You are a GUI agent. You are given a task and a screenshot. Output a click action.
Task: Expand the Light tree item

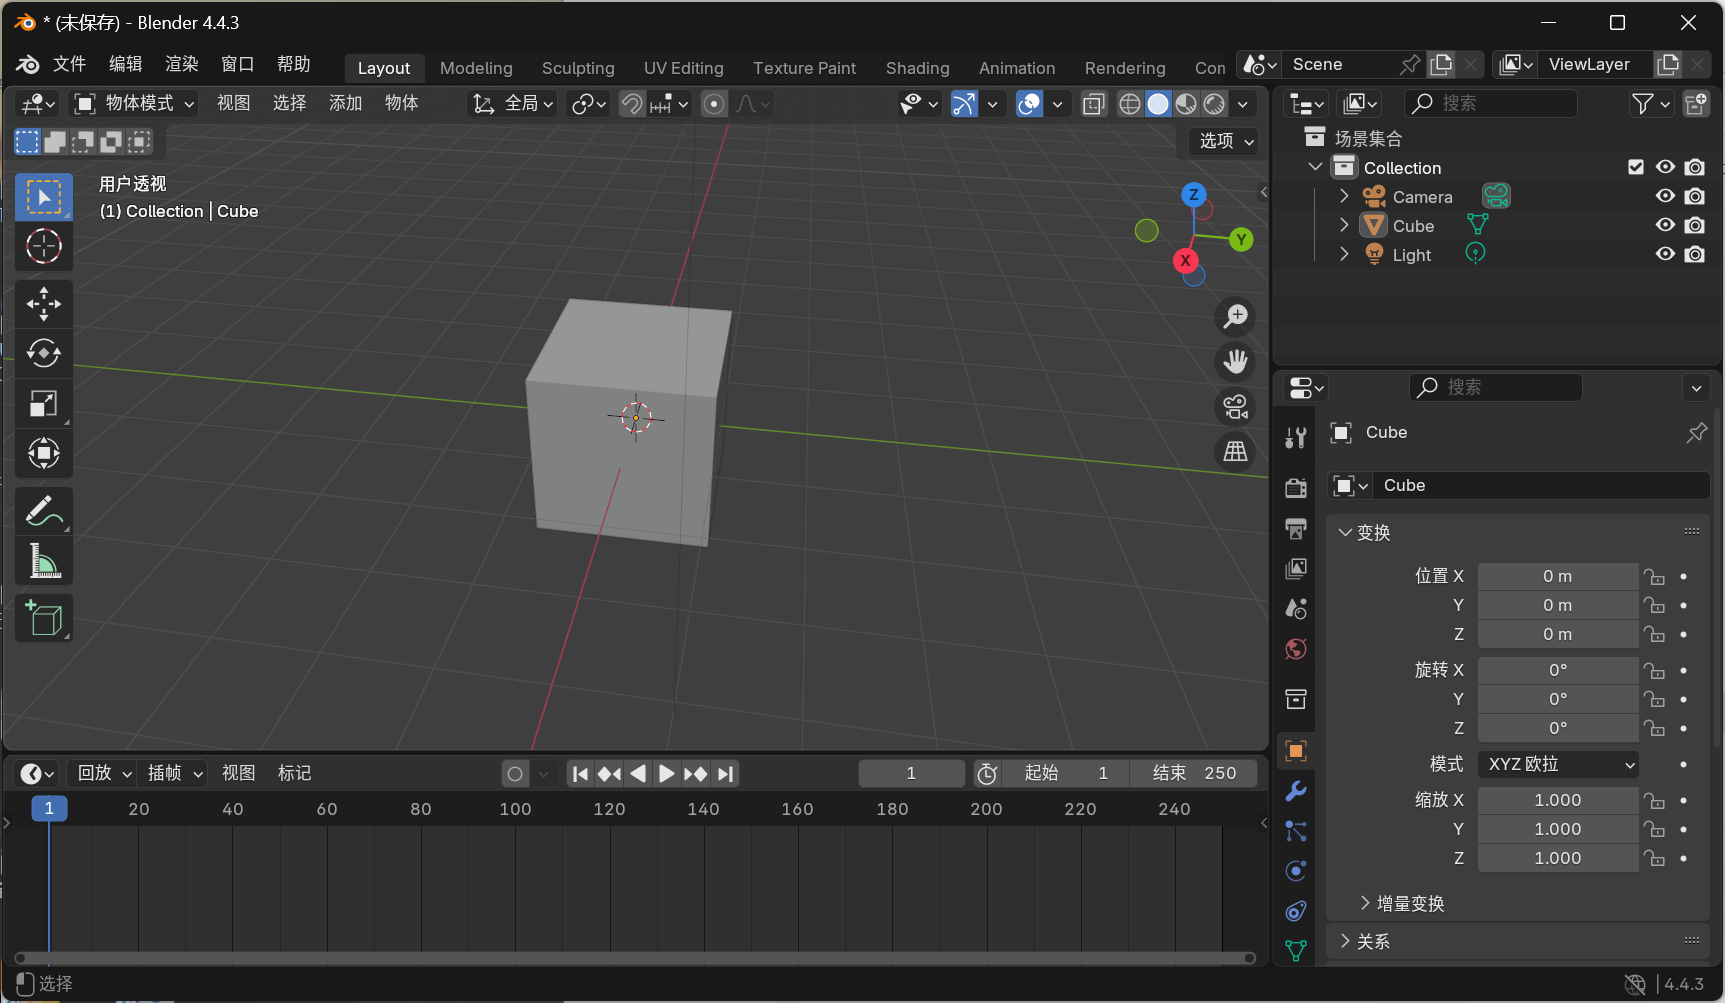tap(1345, 254)
